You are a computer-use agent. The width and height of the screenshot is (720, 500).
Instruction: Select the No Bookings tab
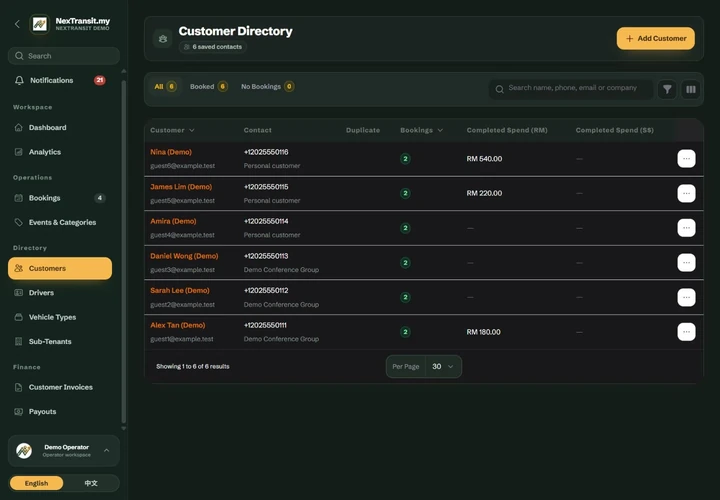click(268, 86)
